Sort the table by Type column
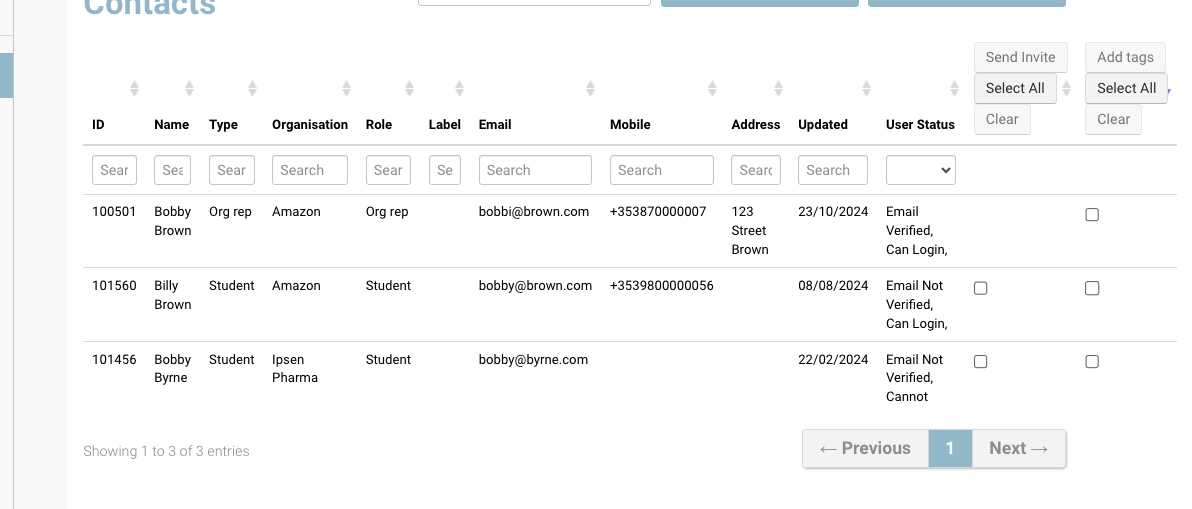The image size is (1192, 509). point(253,89)
